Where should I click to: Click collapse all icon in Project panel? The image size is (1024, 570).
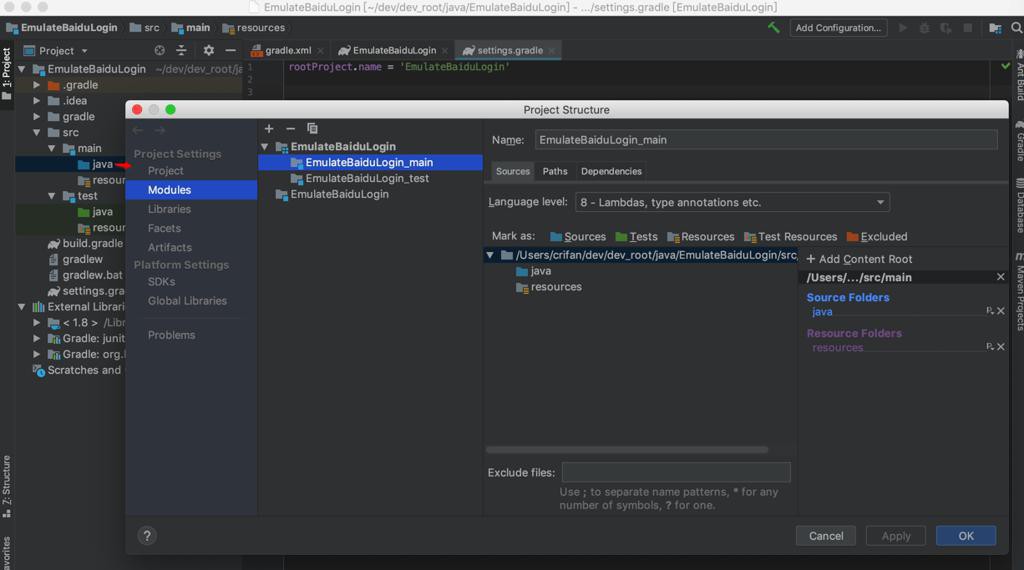click(x=182, y=50)
